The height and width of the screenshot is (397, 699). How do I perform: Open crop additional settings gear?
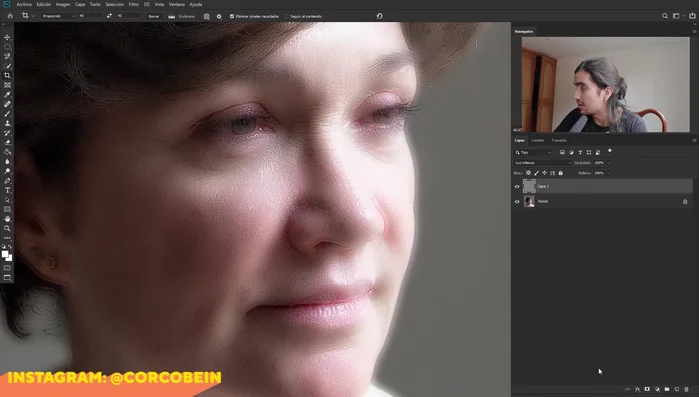point(219,16)
